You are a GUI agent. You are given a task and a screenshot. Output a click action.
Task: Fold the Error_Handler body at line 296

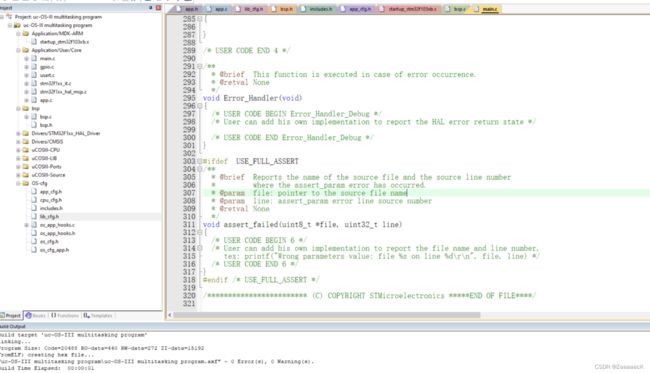(199, 106)
